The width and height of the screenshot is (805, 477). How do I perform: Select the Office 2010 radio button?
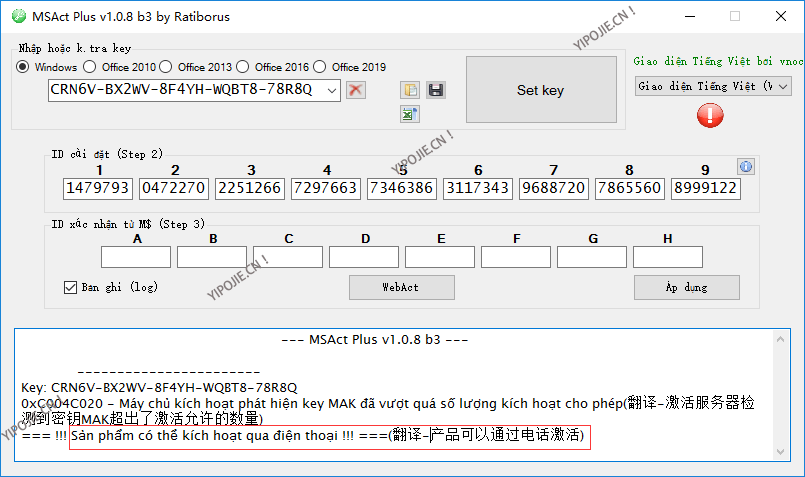click(x=89, y=67)
